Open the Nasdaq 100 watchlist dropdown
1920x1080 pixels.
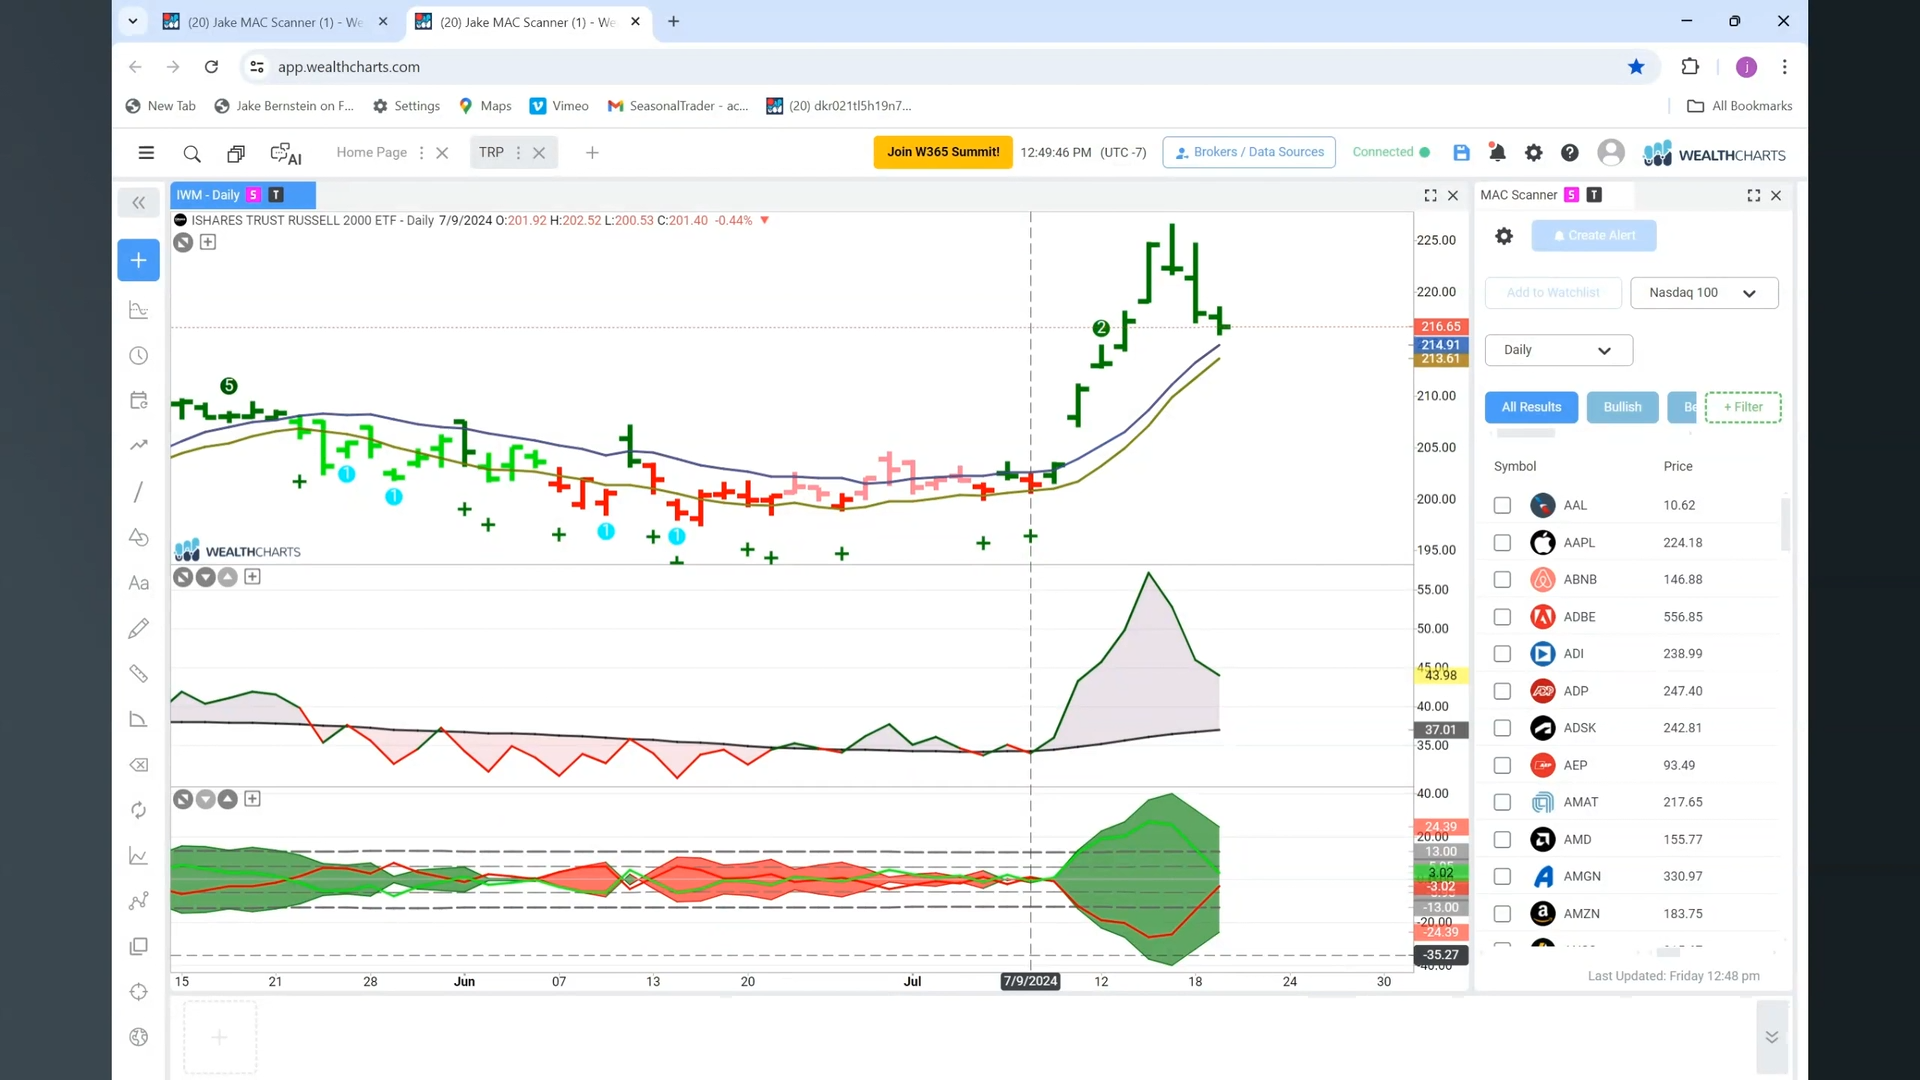pyautogui.click(x=1704, y=293)
